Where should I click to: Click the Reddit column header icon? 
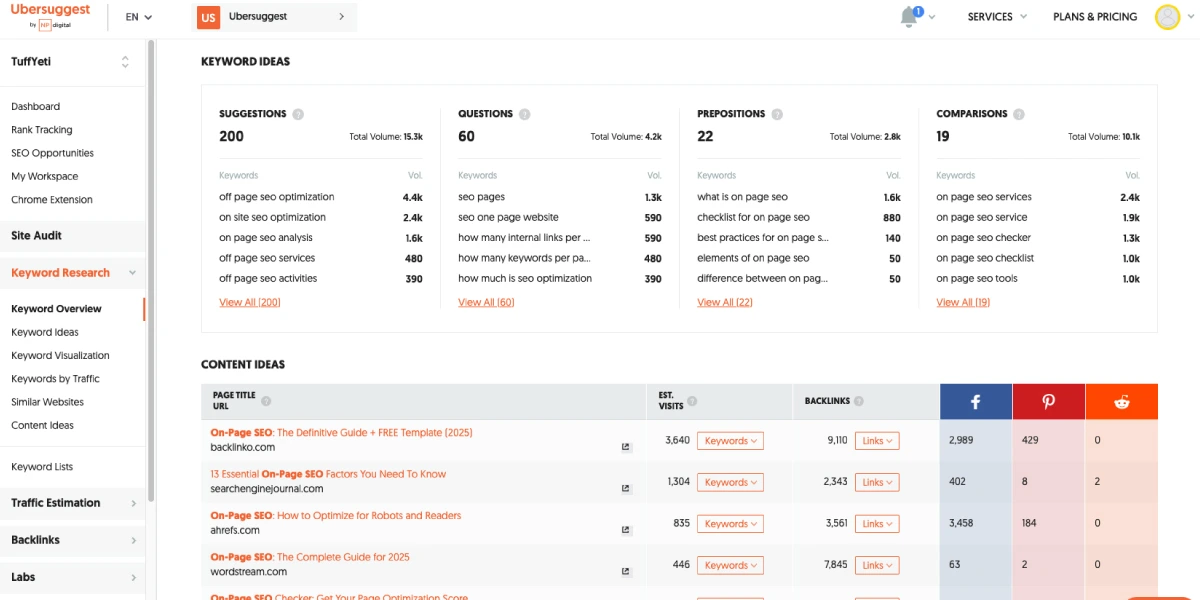click(x=1122, y=402)
